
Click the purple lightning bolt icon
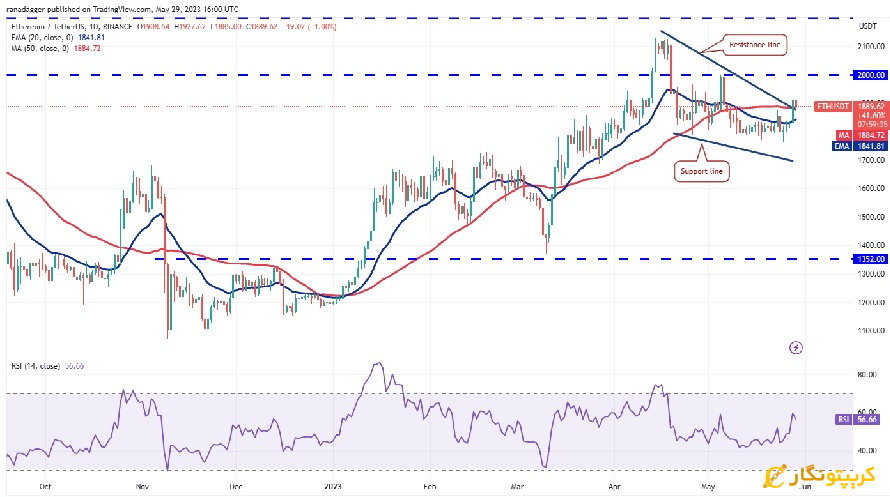[x=796, y=347]
